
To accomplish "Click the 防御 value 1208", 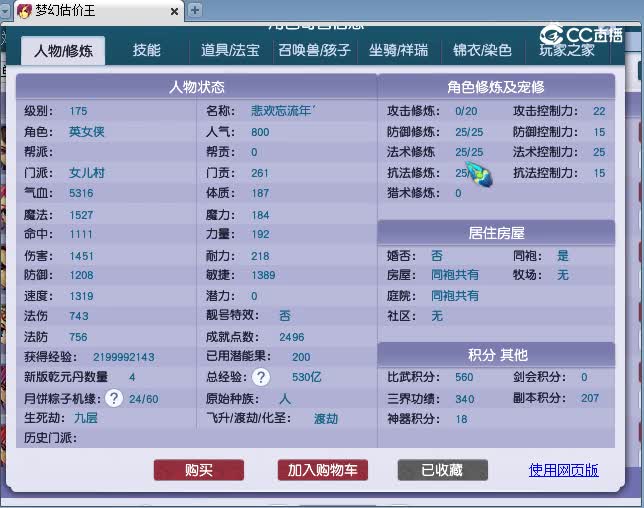I will tap(81, 275).
